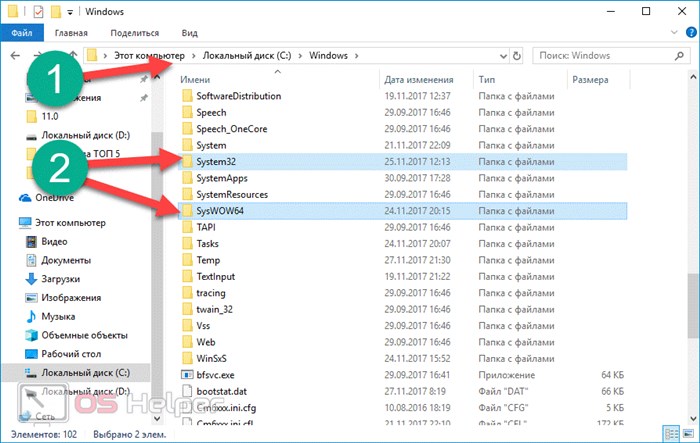Select the SystemResources folder icon
This screenshot has width=700, height=443.
[188, 195]
